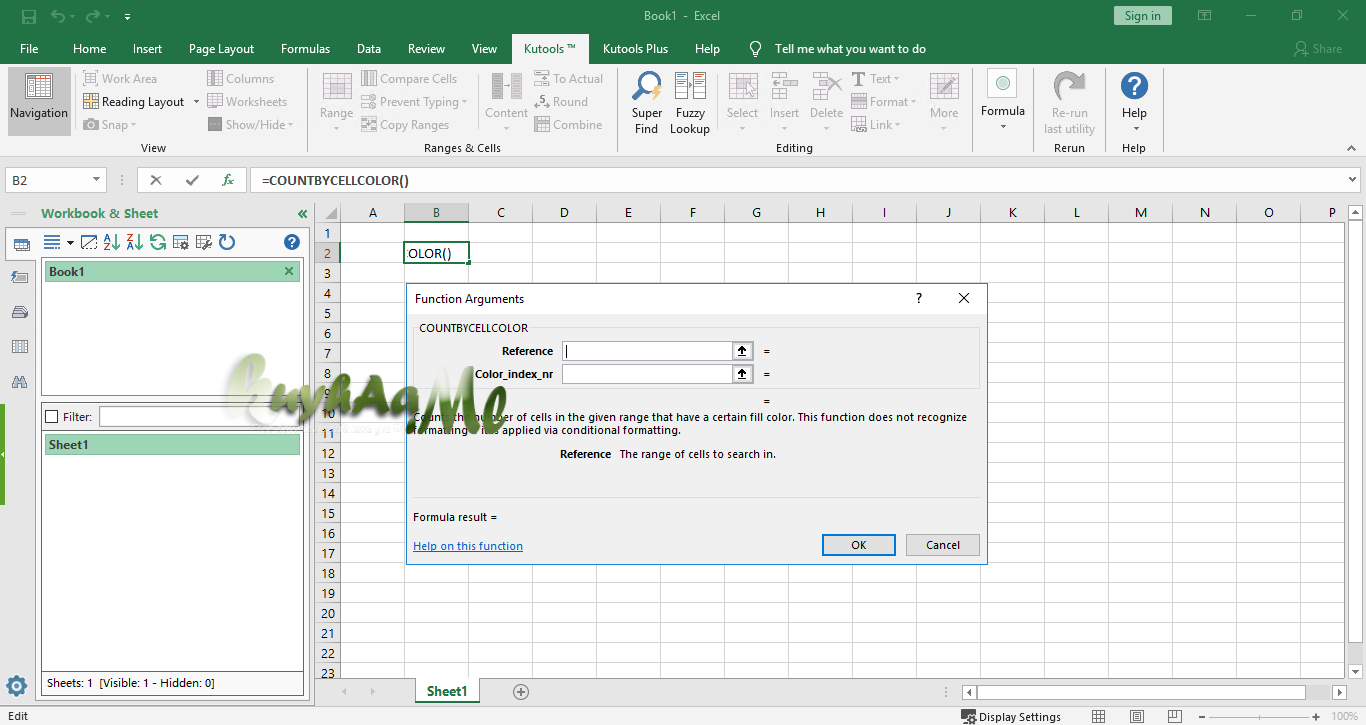Collapse dialog using Reference range selector
1366x725 pixels.
pyautogui.click(x=742, y=351)
